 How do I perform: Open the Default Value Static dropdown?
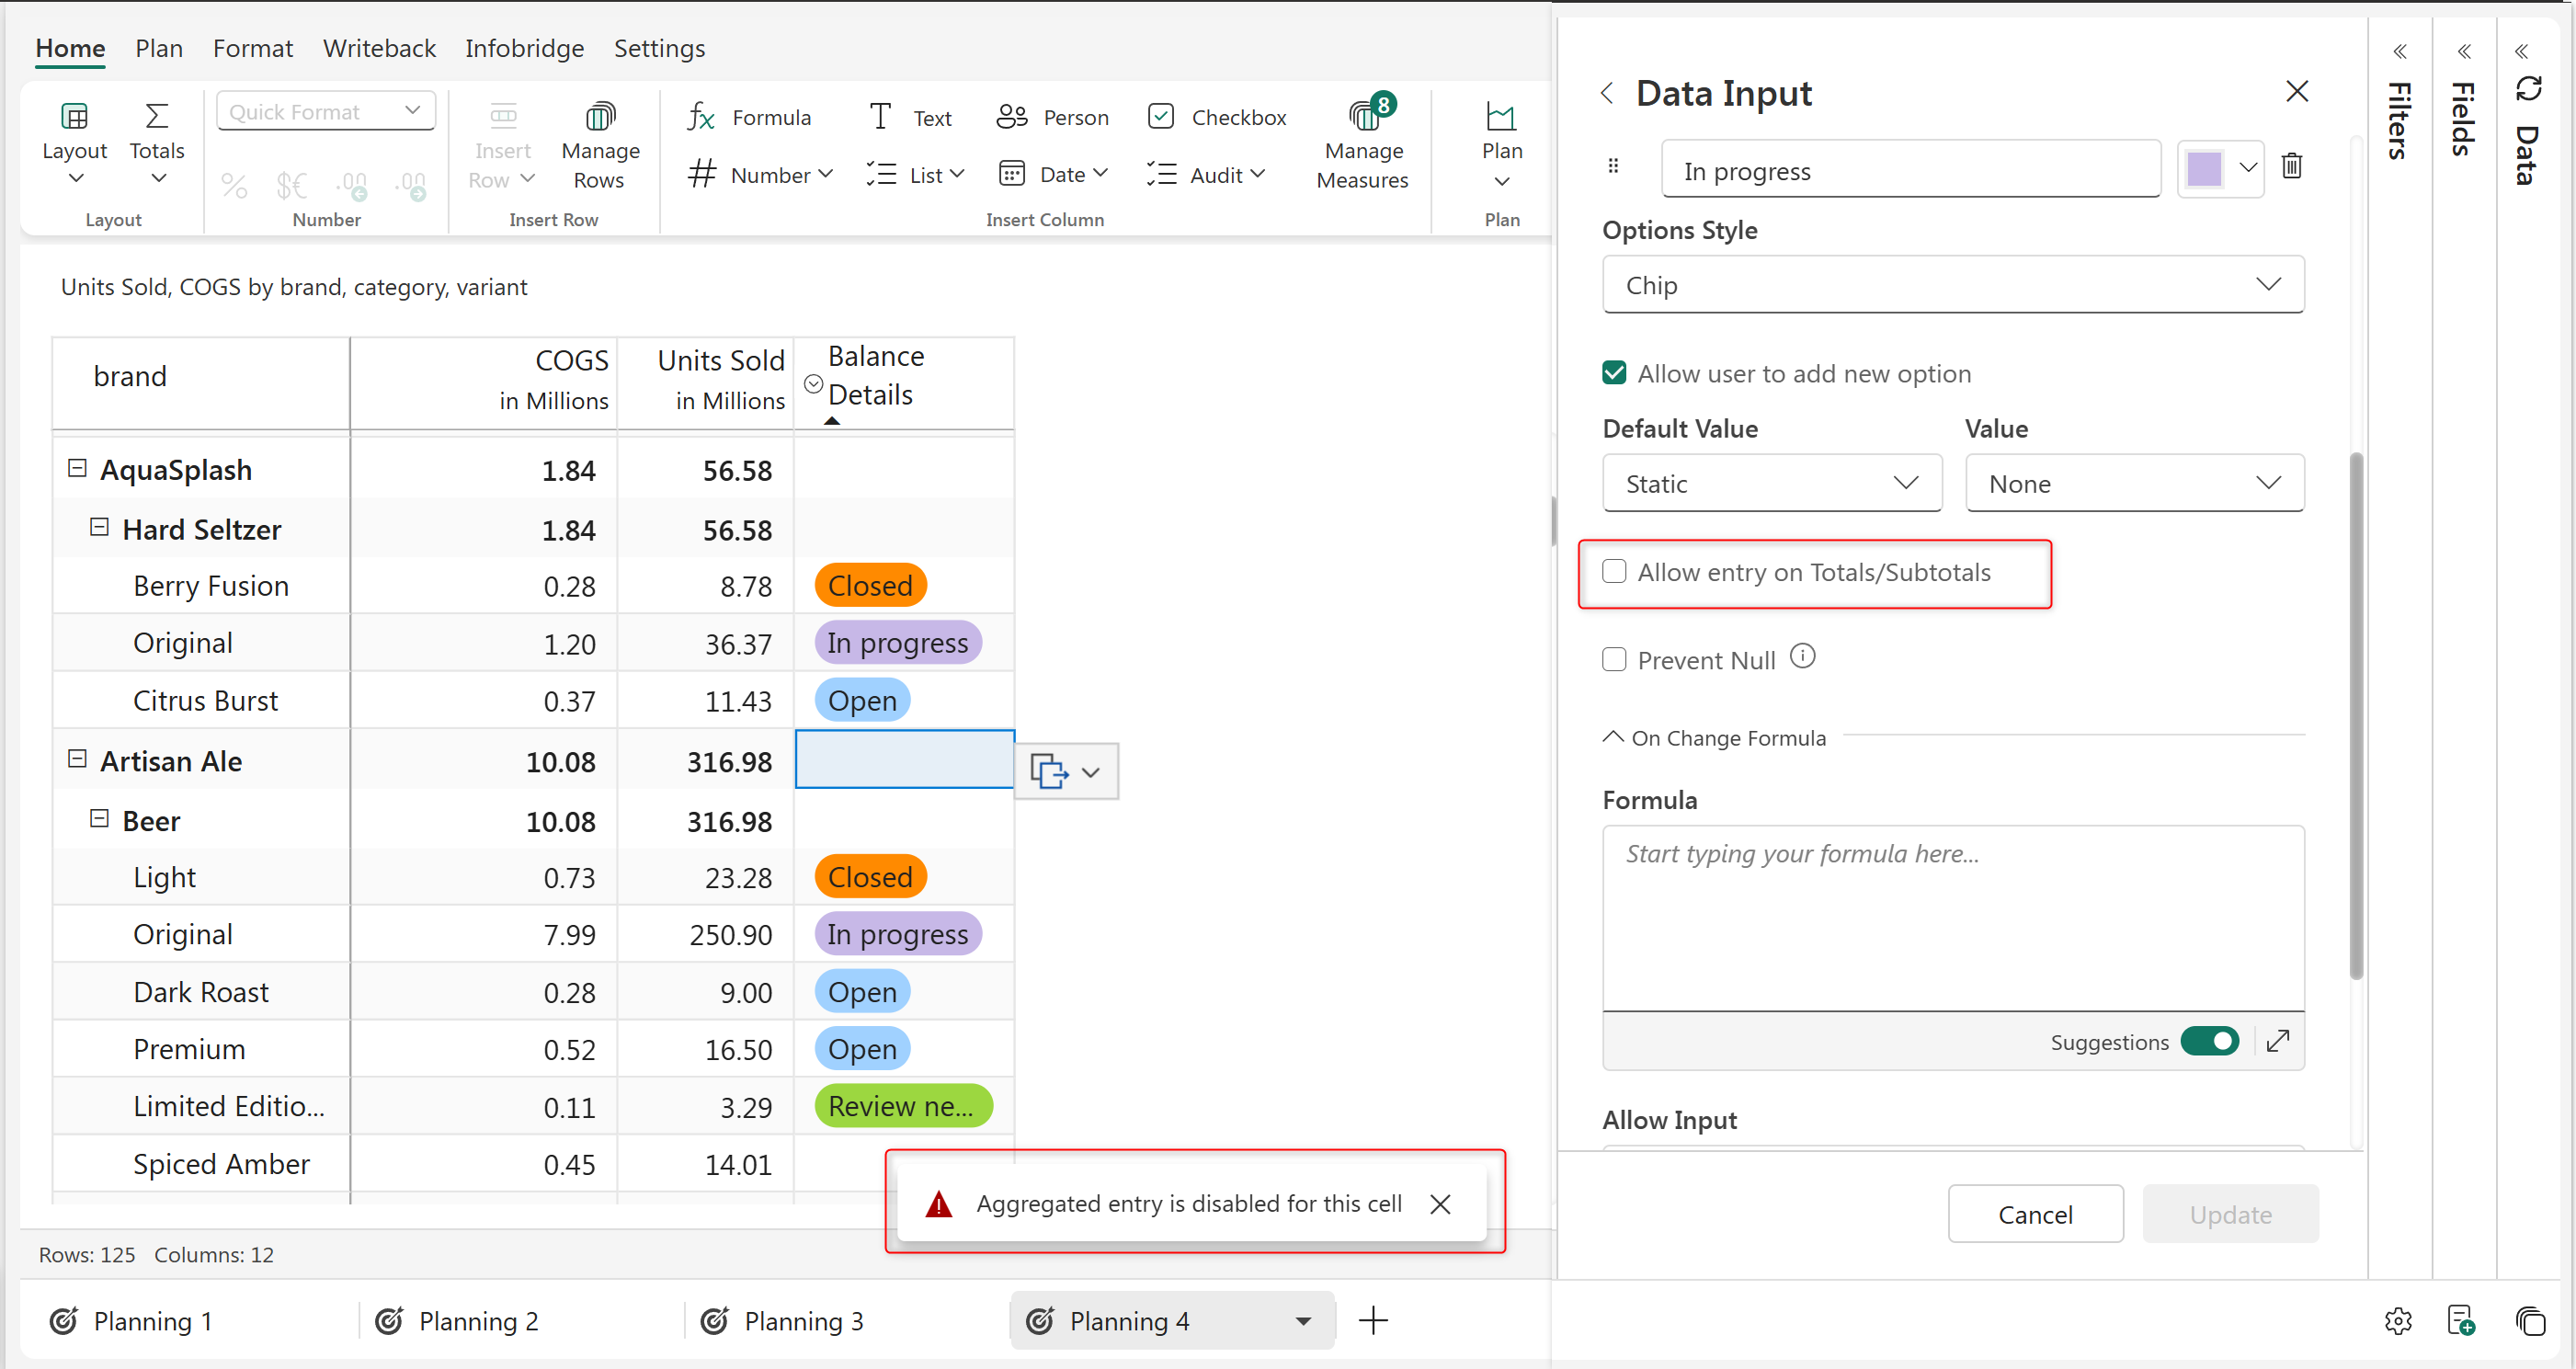click(1771, 484)
